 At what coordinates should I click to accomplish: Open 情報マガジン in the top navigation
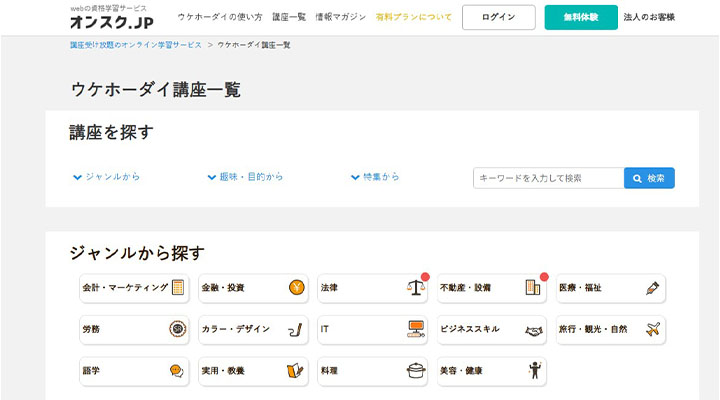pyautogui.click(x=340, y=17)
